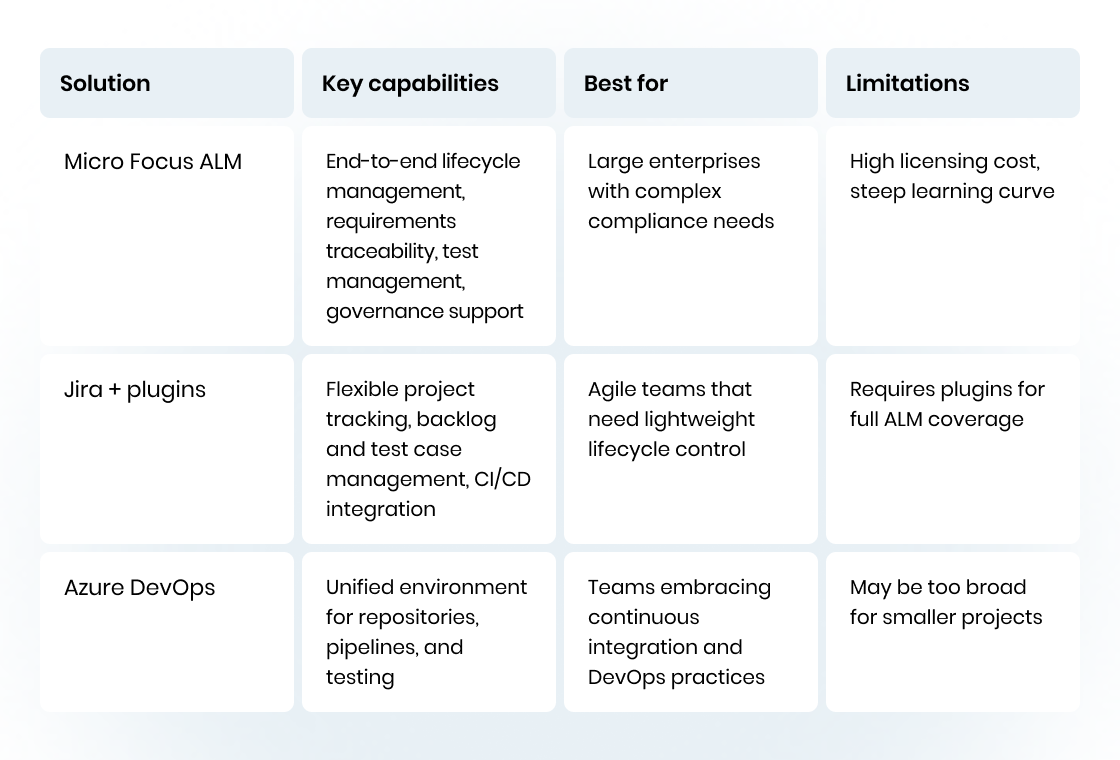
Task: Click the Flexible project tracking capabilities cell
Action: (429, 449)
